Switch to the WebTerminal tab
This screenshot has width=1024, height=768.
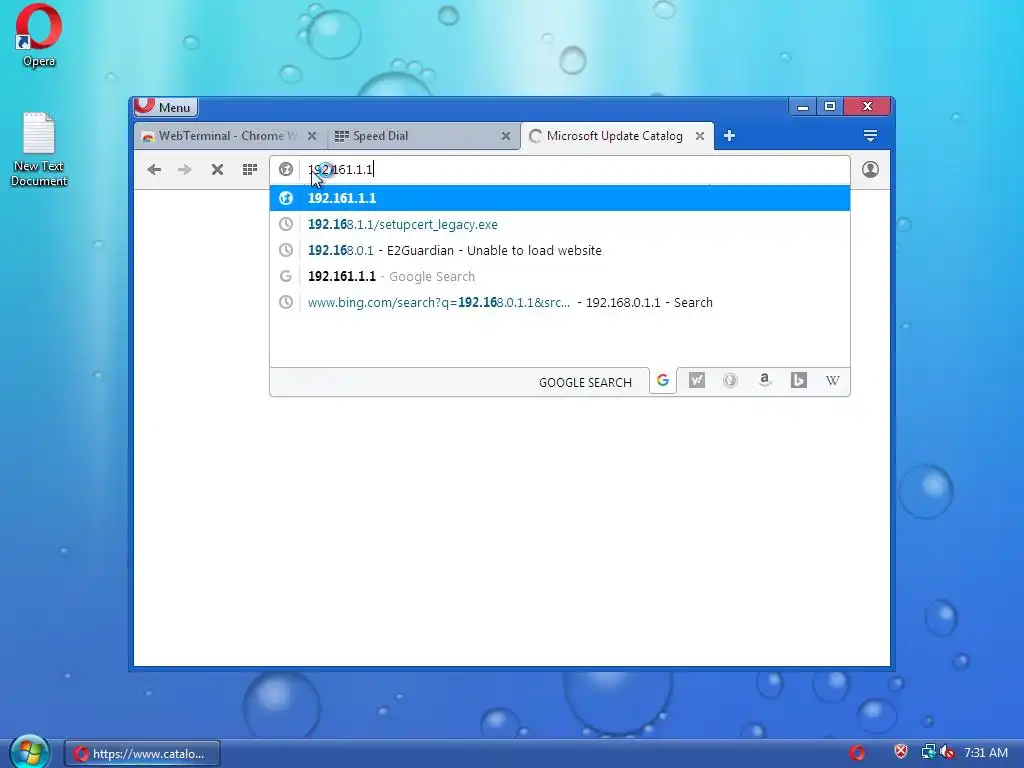pos(229,136)
